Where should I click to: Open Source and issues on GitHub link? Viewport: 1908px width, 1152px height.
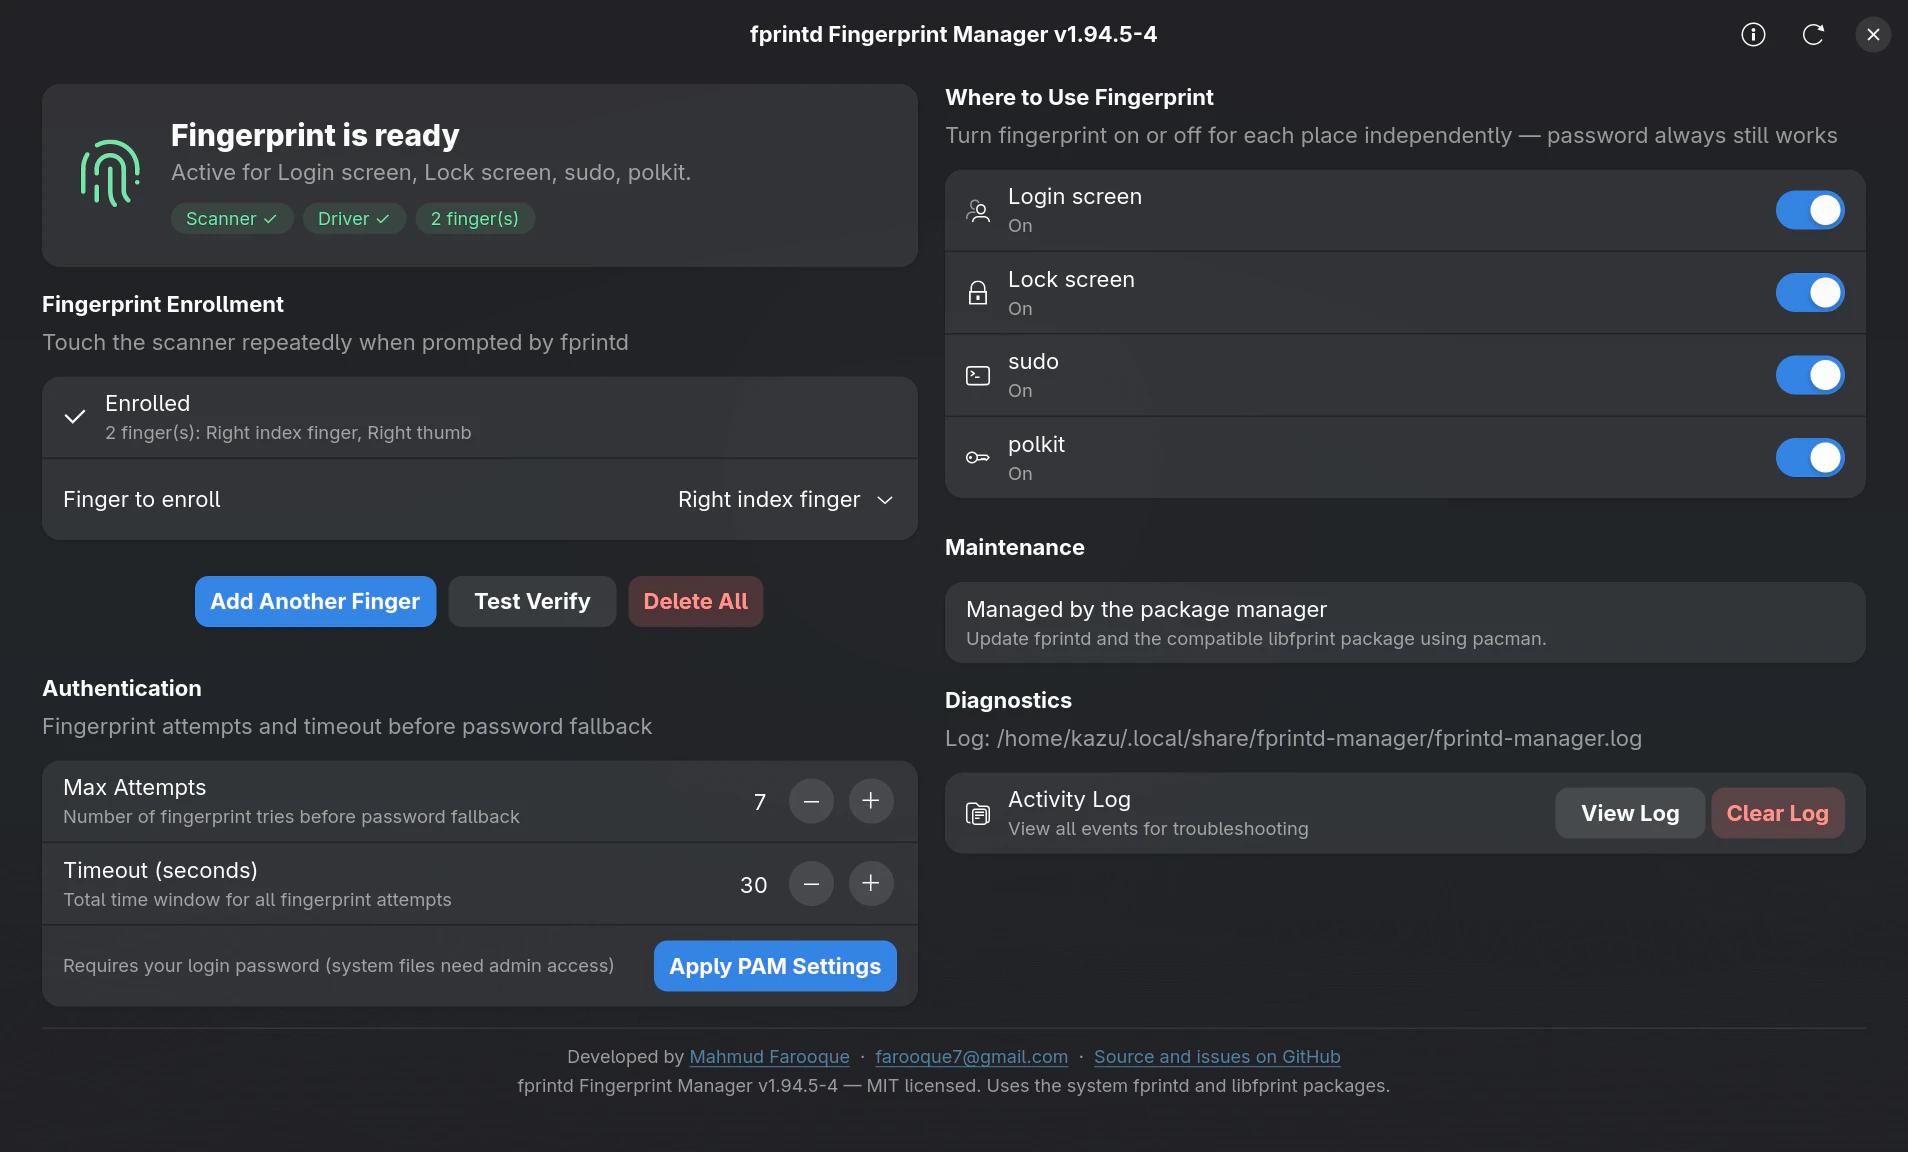(x=1217, y=1057)
